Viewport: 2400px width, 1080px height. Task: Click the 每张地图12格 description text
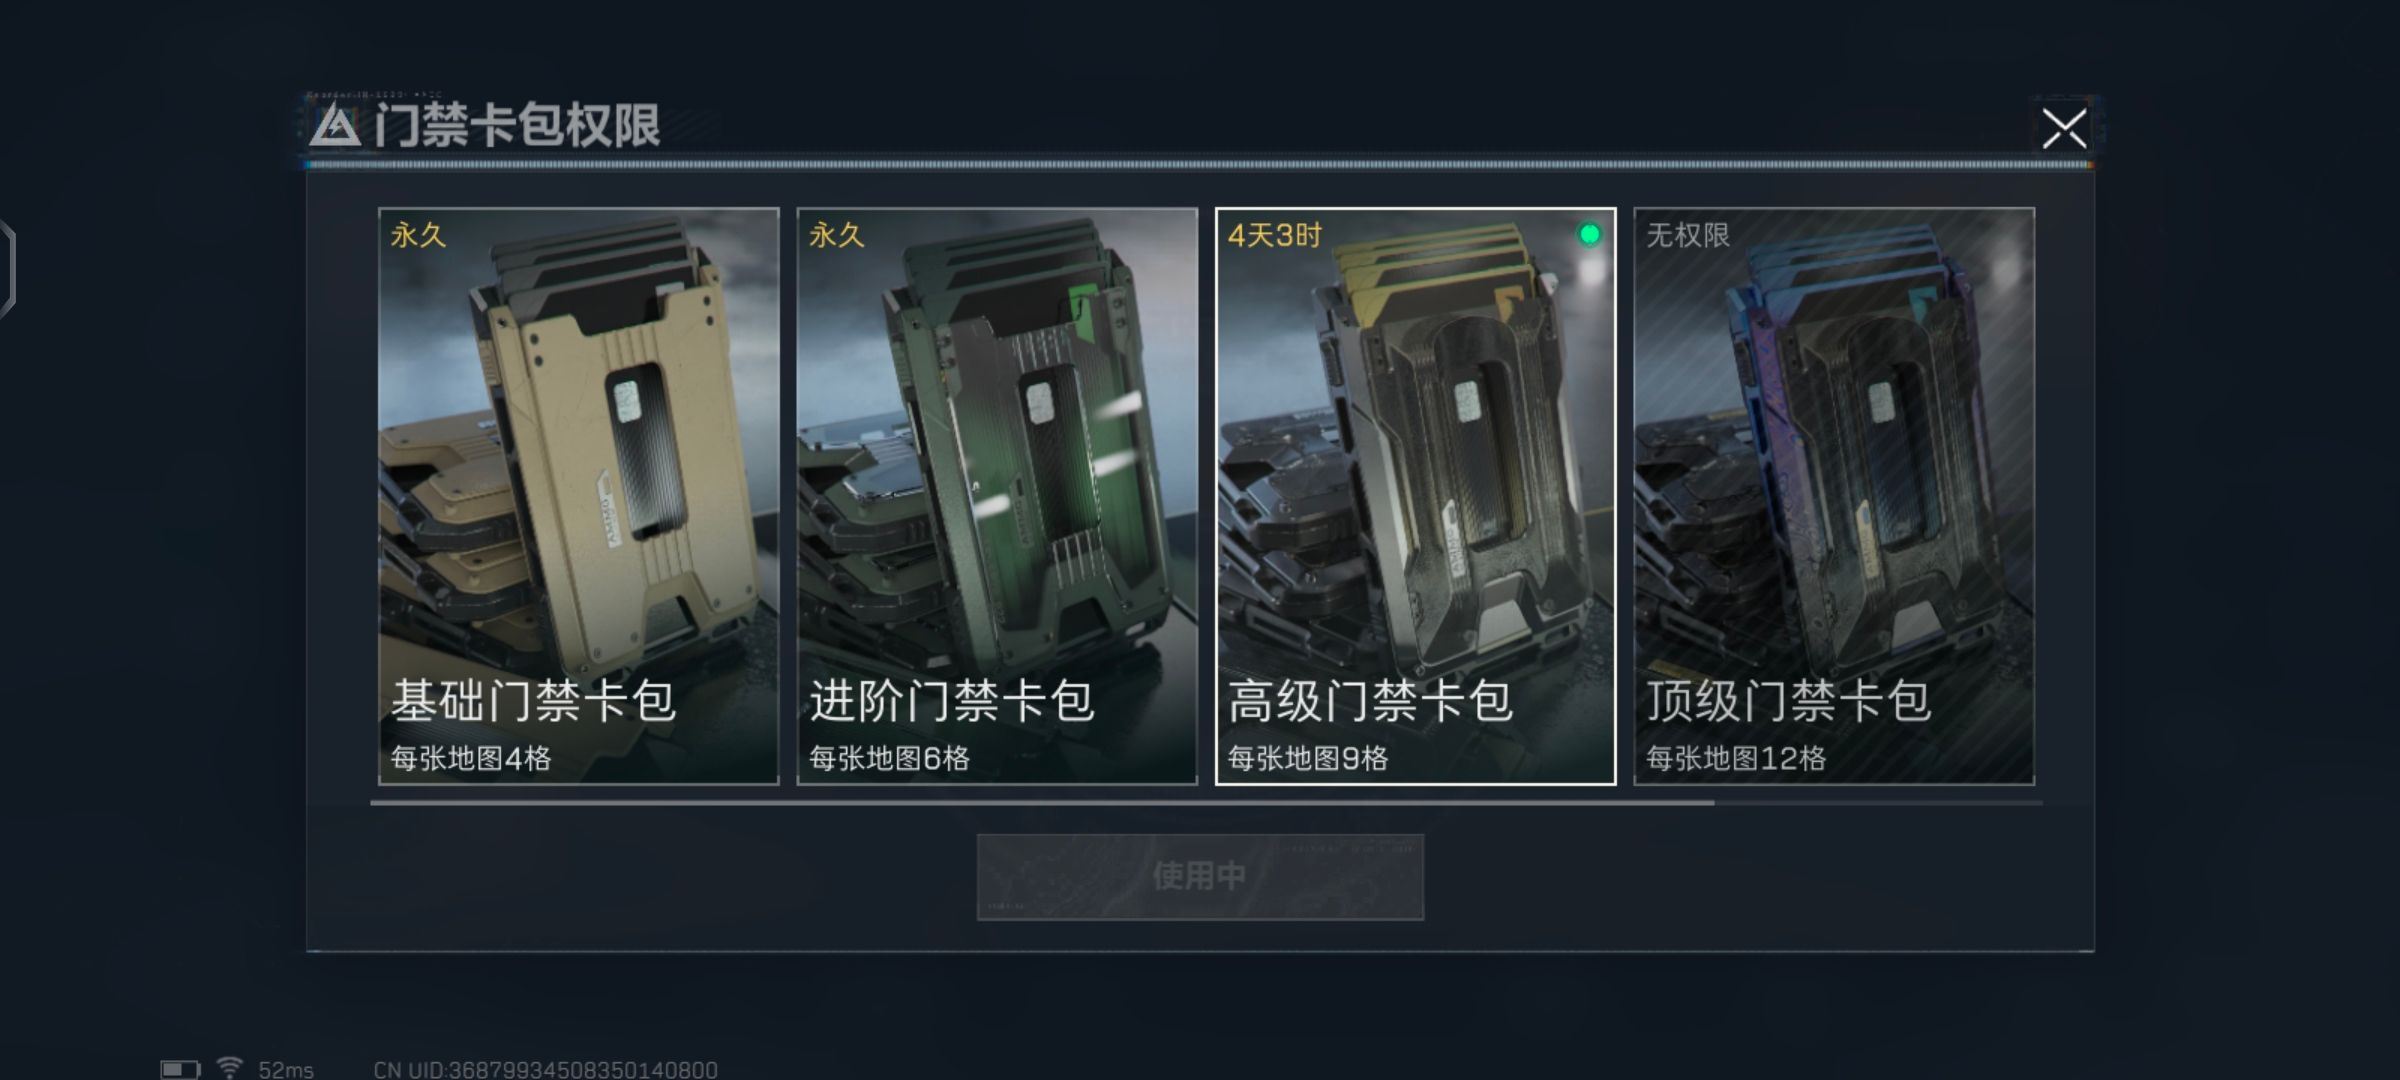click(x=1736, y=759)
